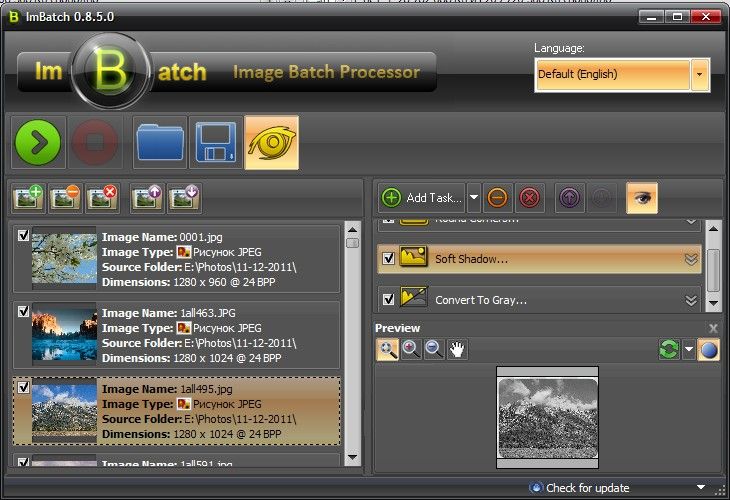Expand the Soft Shadow task settings chevron
The width and height of the screenshot is (730, 500).
coord(690,259)
